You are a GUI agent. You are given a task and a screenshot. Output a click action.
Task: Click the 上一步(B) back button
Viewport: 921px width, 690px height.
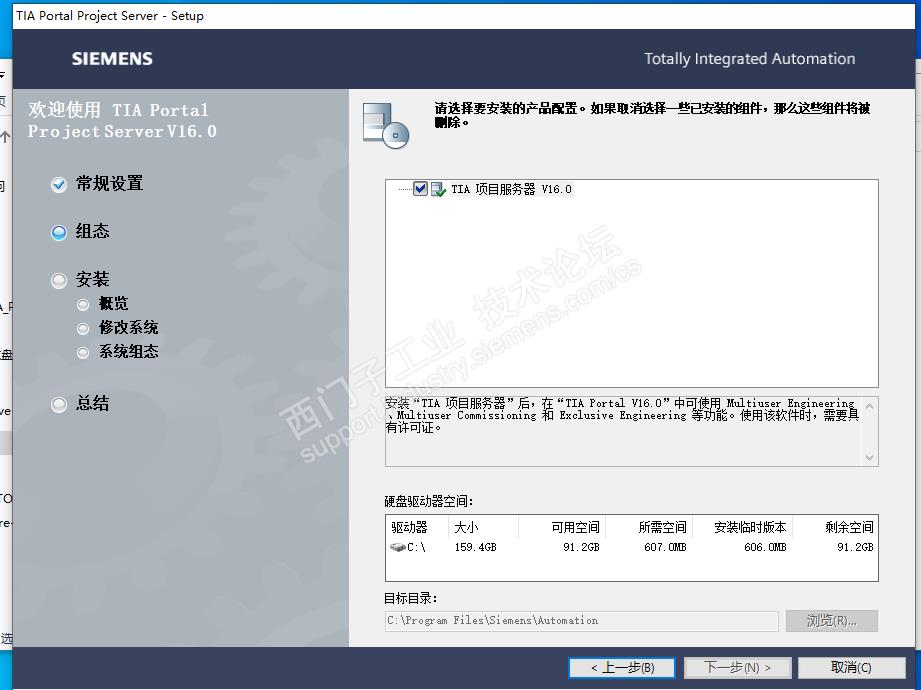(x=622, y=668)
